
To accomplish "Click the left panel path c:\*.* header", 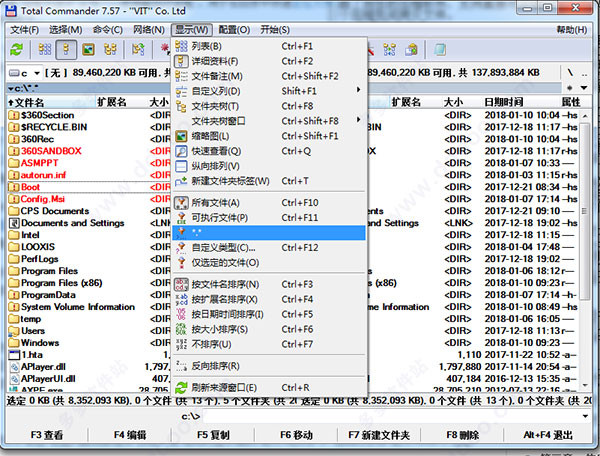I will point(89,88).
